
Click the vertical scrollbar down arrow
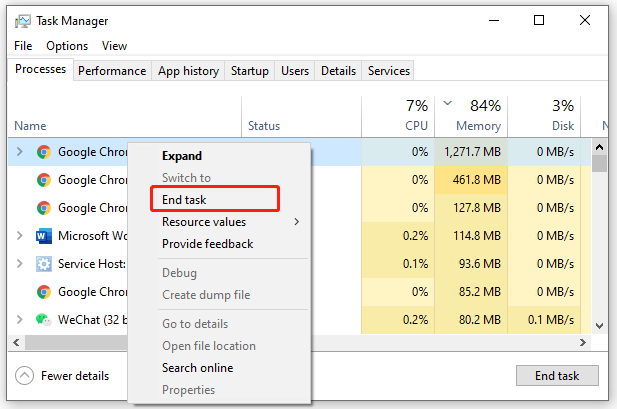[x=599, y=326]
